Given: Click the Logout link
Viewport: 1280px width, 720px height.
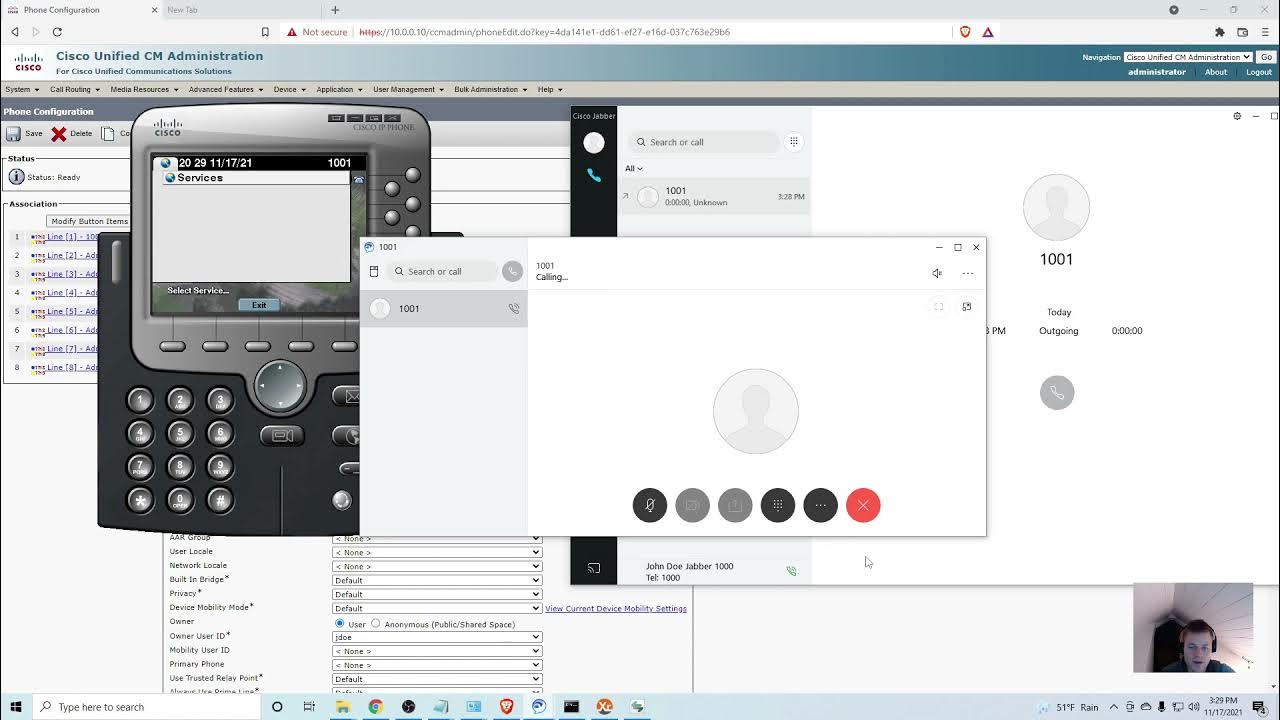Looking at the screenshot, I should point(1259,72).
